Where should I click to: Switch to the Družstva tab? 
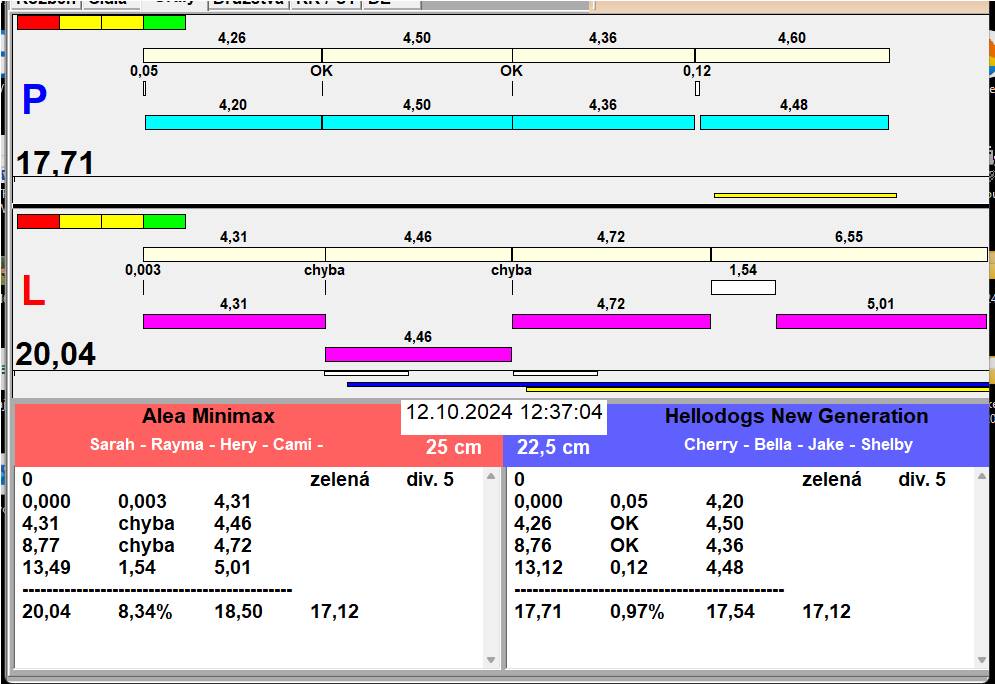coord(248,3)
